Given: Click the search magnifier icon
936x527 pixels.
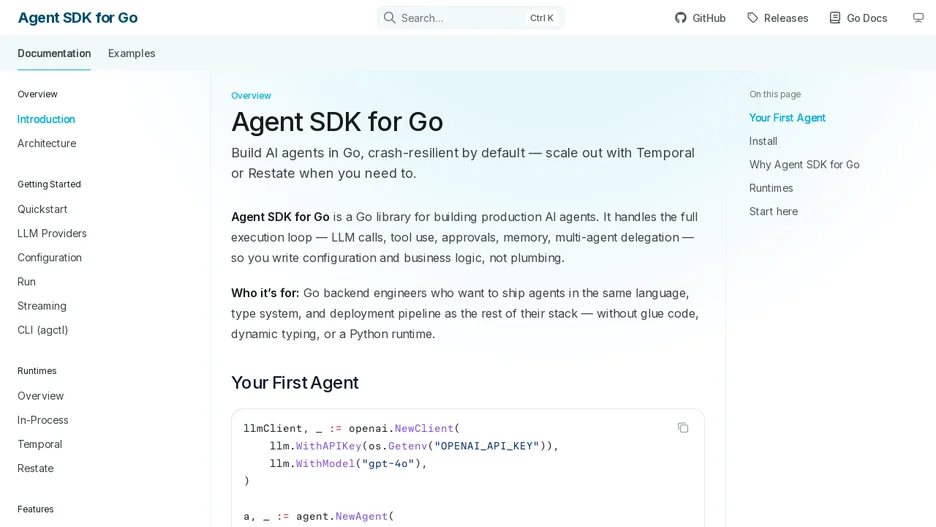Looking at the screenshot, I should click(389, 18).
